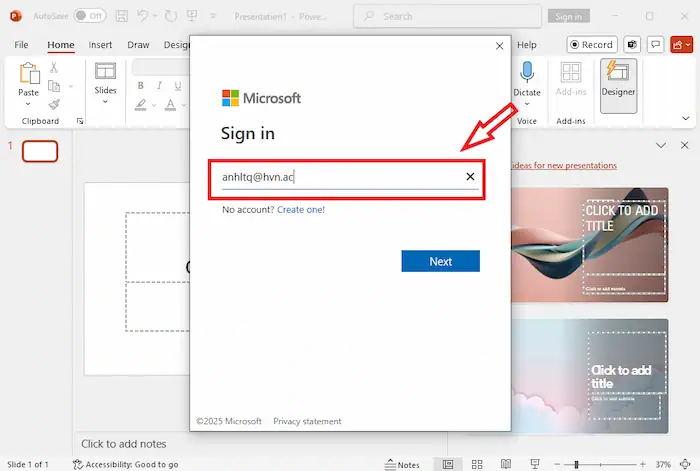Open the File menu
This screenshot has width=700, height=471.
coord(21,45)
